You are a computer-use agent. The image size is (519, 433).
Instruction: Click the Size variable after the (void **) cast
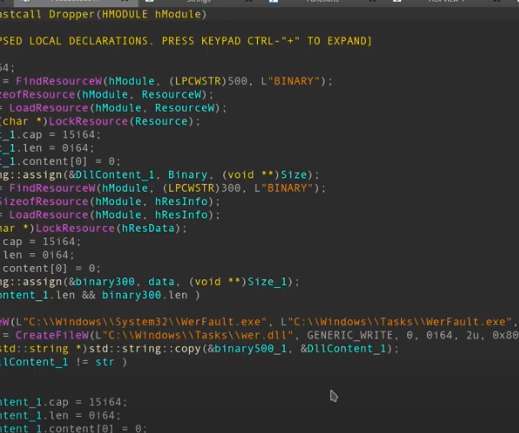point(294,175)
